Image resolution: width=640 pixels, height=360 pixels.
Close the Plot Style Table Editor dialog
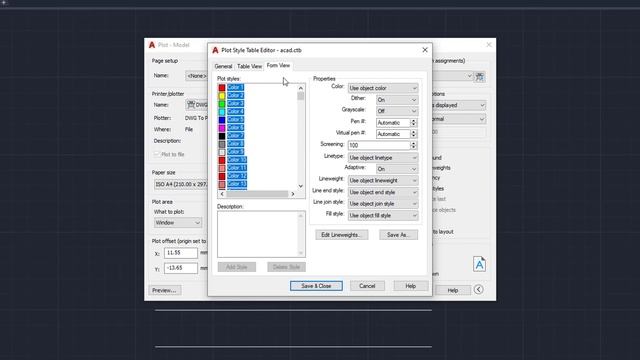(x=425, y=50)
